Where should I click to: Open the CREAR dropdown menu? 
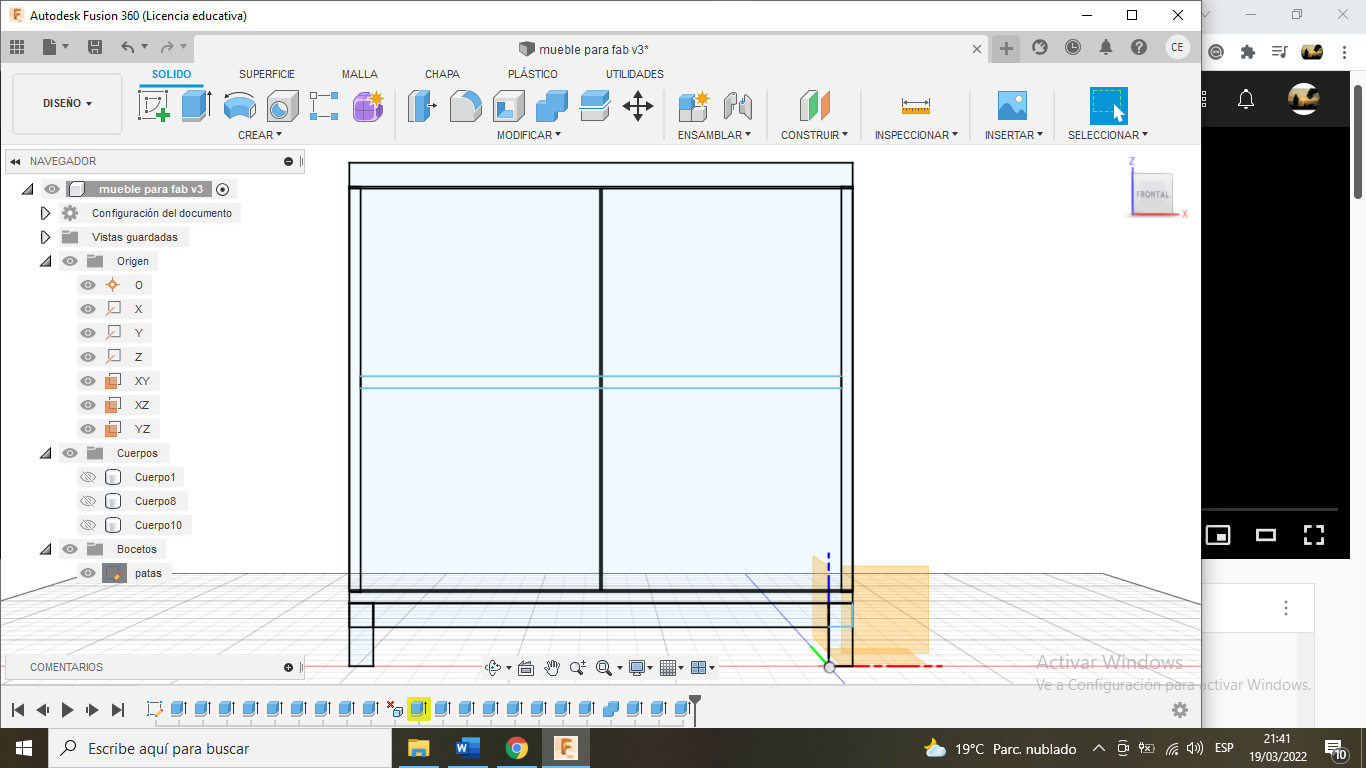tap(259, 135)
